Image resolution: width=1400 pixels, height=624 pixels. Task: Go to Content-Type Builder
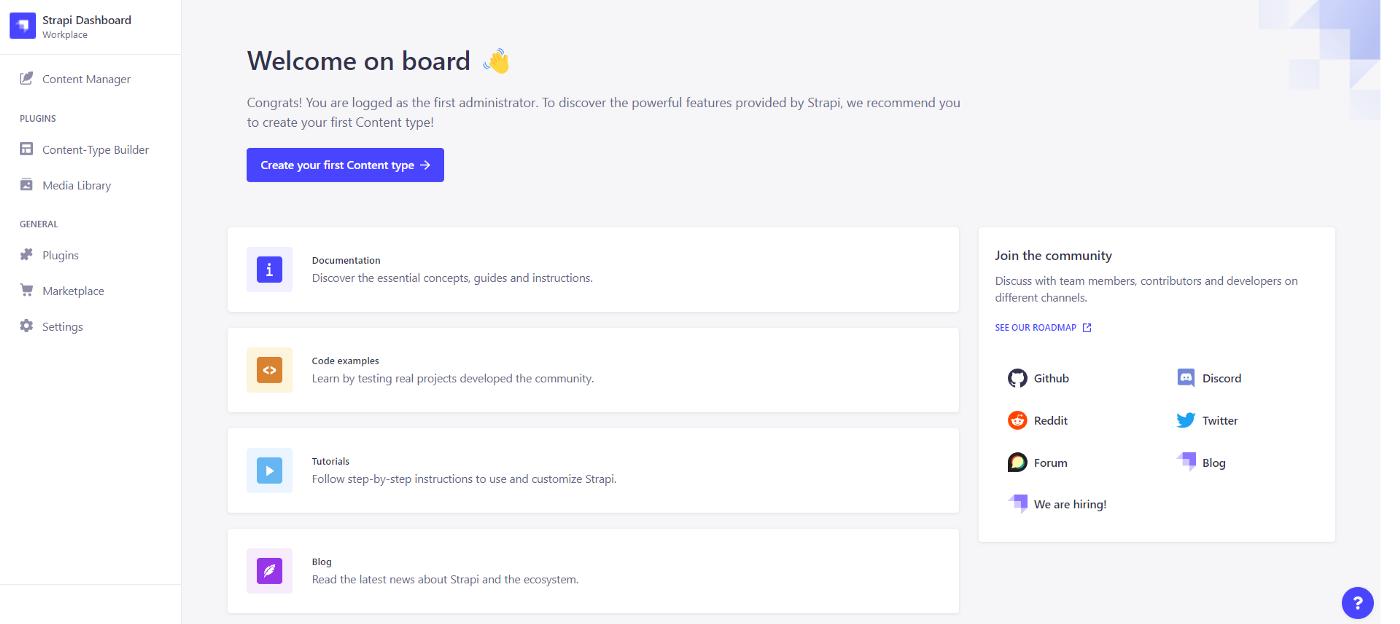click(95, 150)
